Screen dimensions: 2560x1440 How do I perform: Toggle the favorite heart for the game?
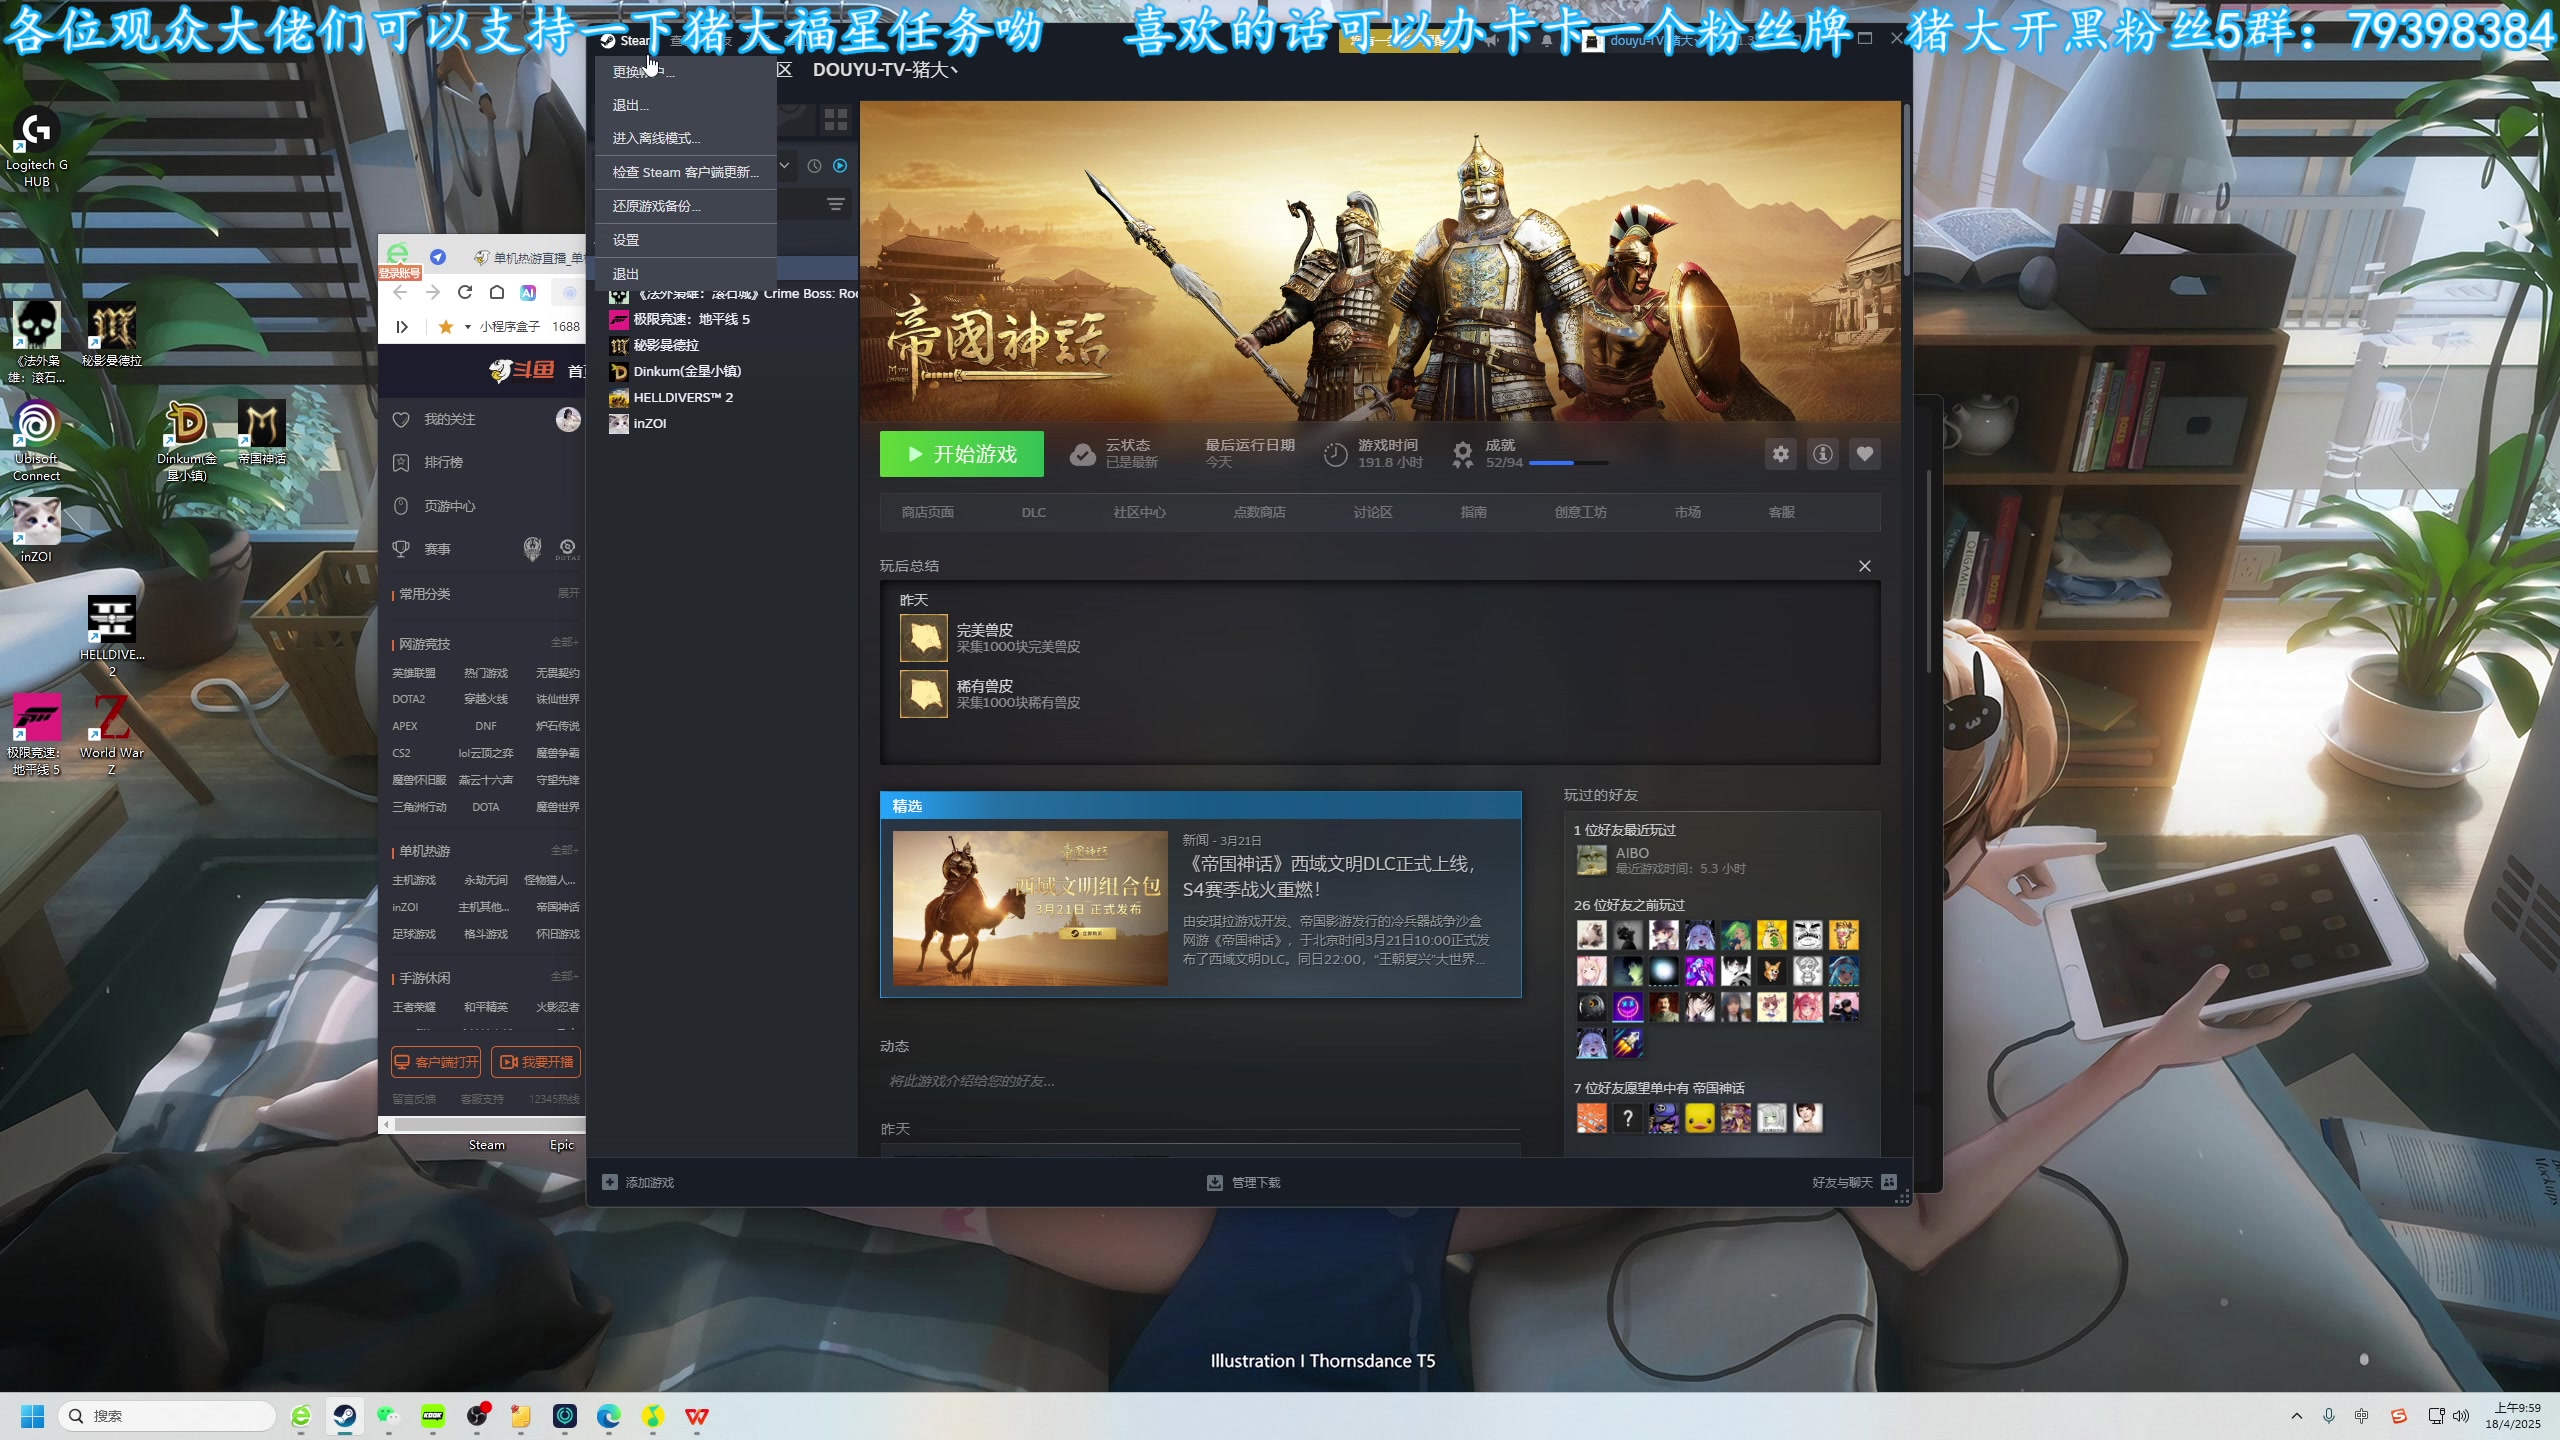click(1864, 454)
